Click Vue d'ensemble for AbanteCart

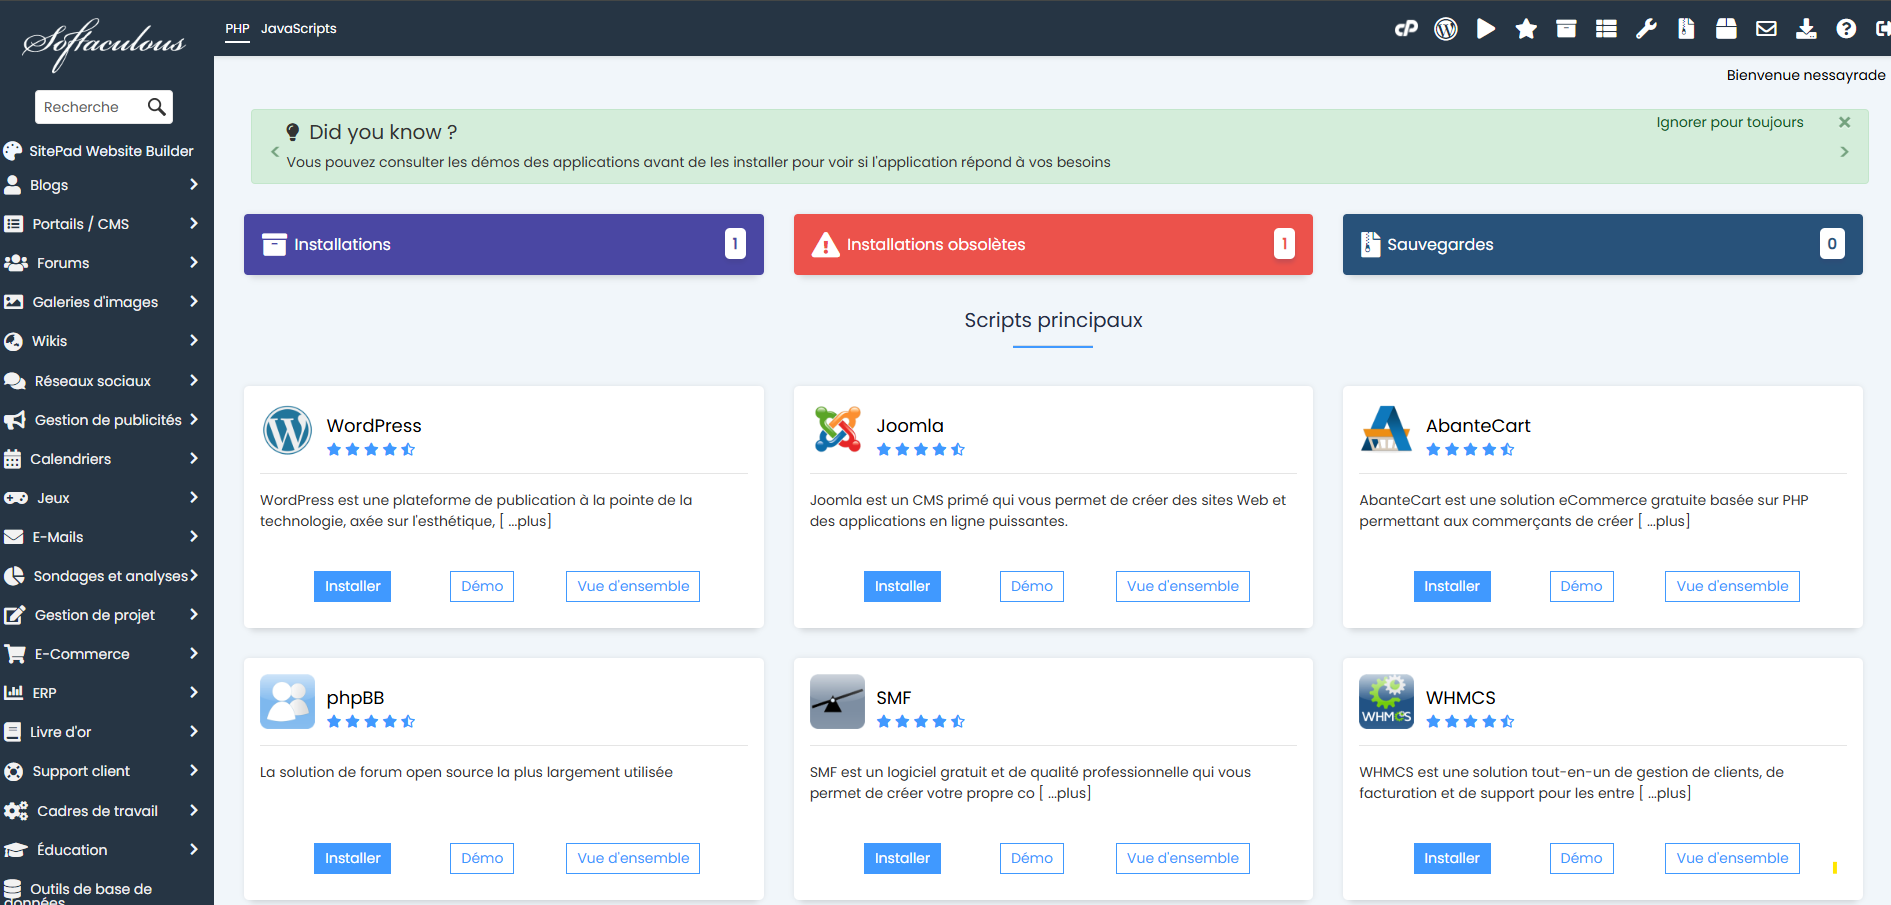click(1732, 586)
